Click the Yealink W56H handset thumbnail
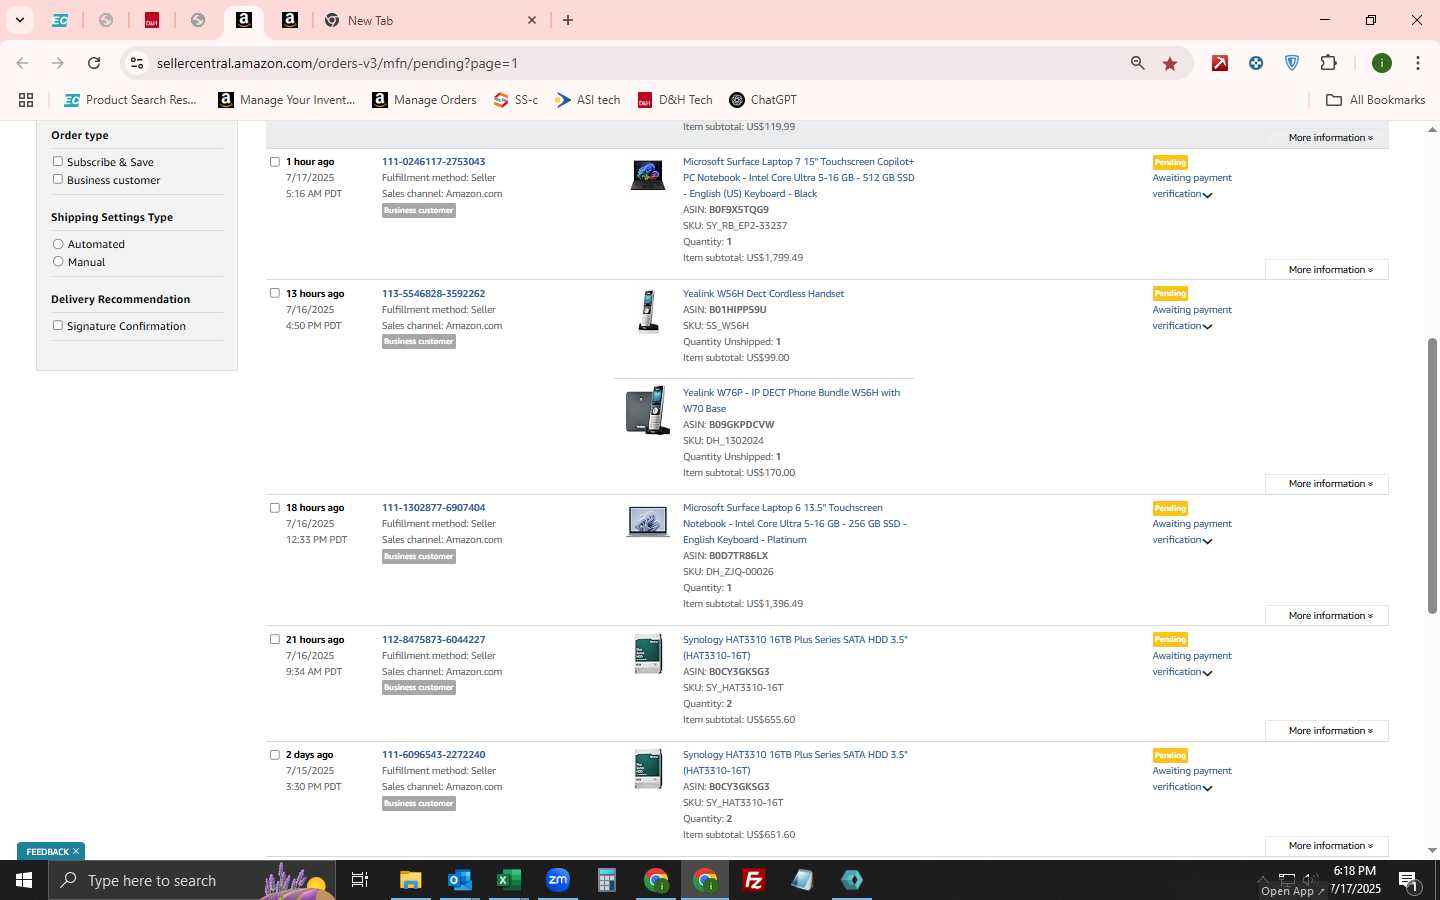 (x=648, y=310)
